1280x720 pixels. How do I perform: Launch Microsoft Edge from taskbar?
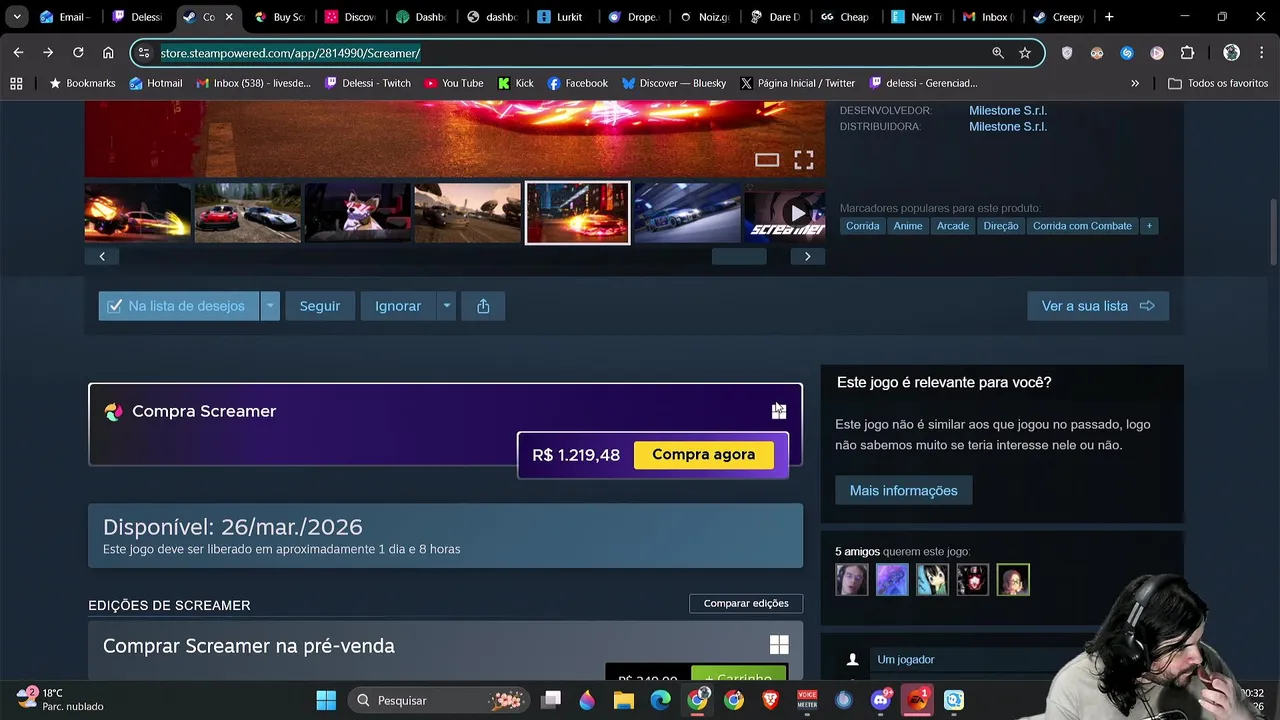tap(661, 700)
